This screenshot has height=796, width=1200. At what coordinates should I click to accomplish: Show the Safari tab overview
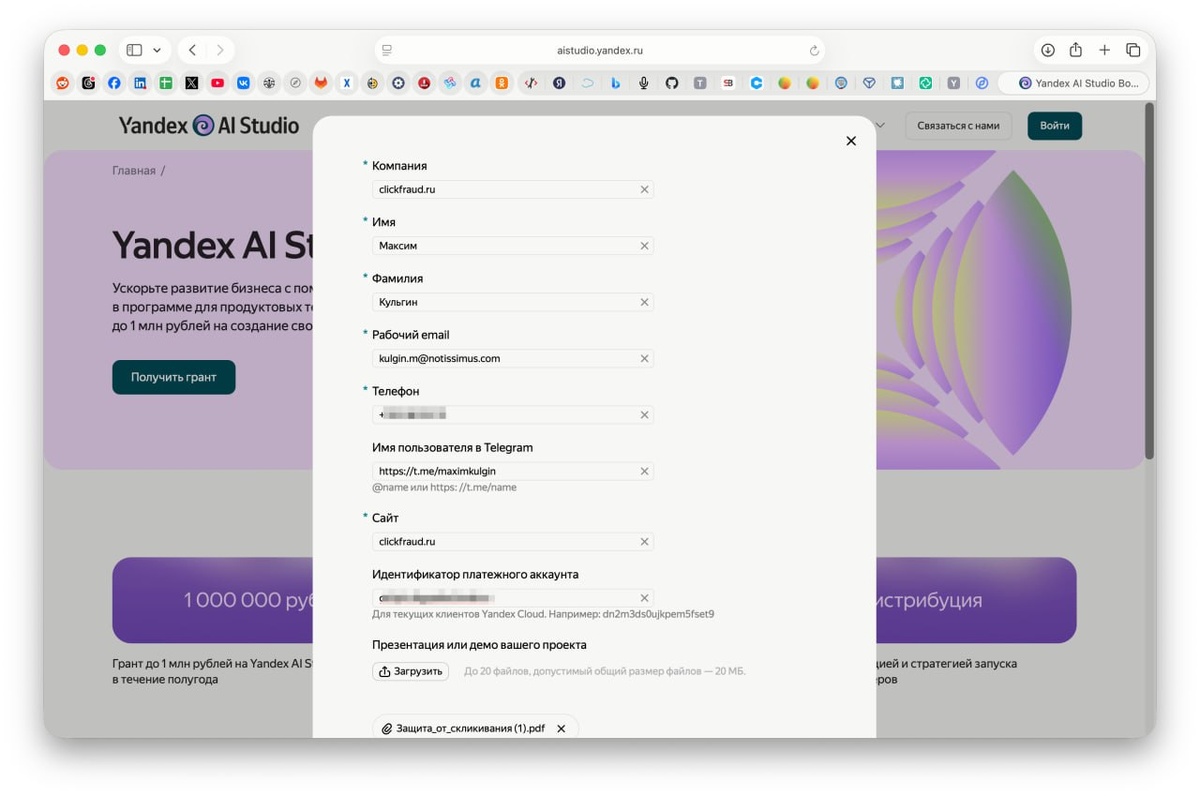[x=1133, y=50]
